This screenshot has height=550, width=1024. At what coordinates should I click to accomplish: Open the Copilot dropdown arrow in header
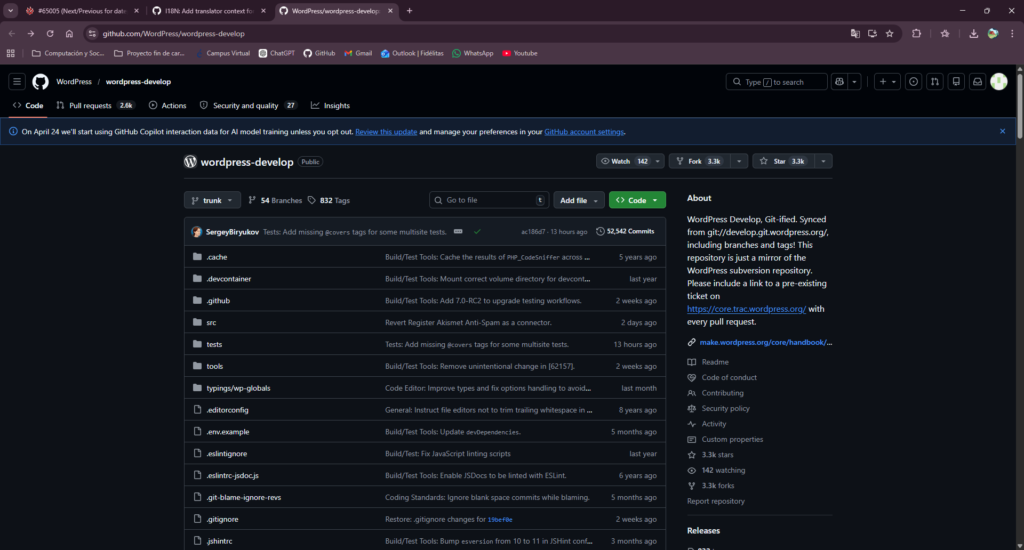pos(854,82)
